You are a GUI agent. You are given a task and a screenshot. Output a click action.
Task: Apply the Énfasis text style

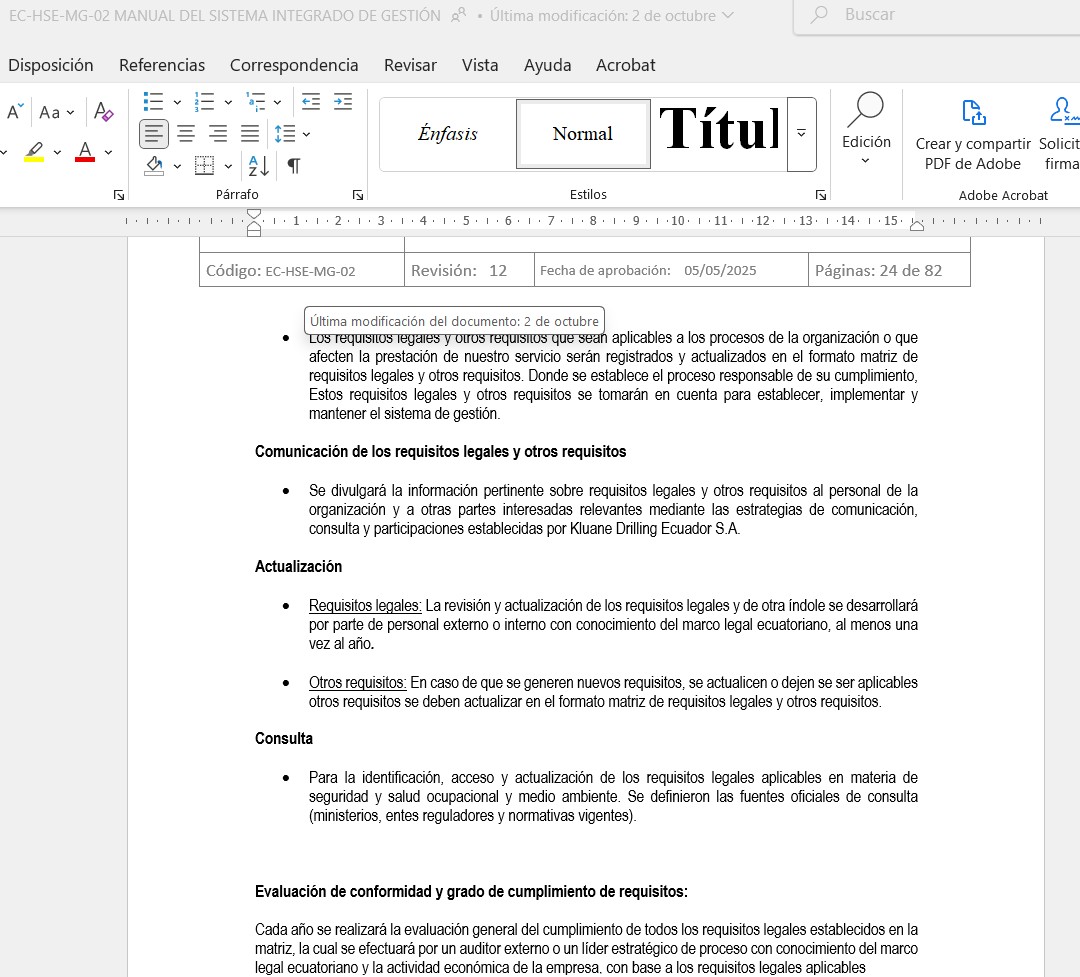click(x=447, y=134)
